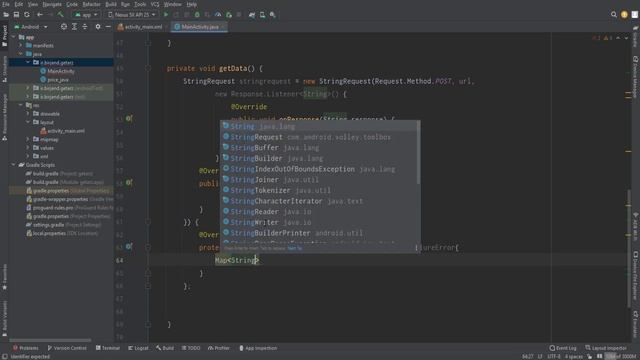Open the File menu

click(6, 4)
